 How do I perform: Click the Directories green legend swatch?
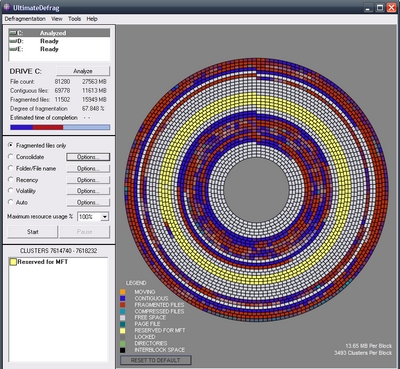(123, 343)
